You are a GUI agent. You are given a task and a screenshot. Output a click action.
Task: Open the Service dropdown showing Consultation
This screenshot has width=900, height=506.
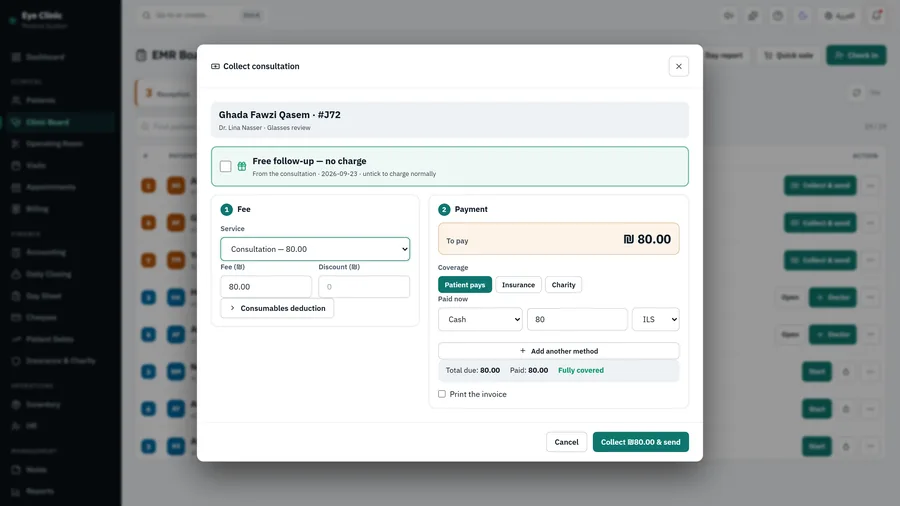[x=315, y=249]
